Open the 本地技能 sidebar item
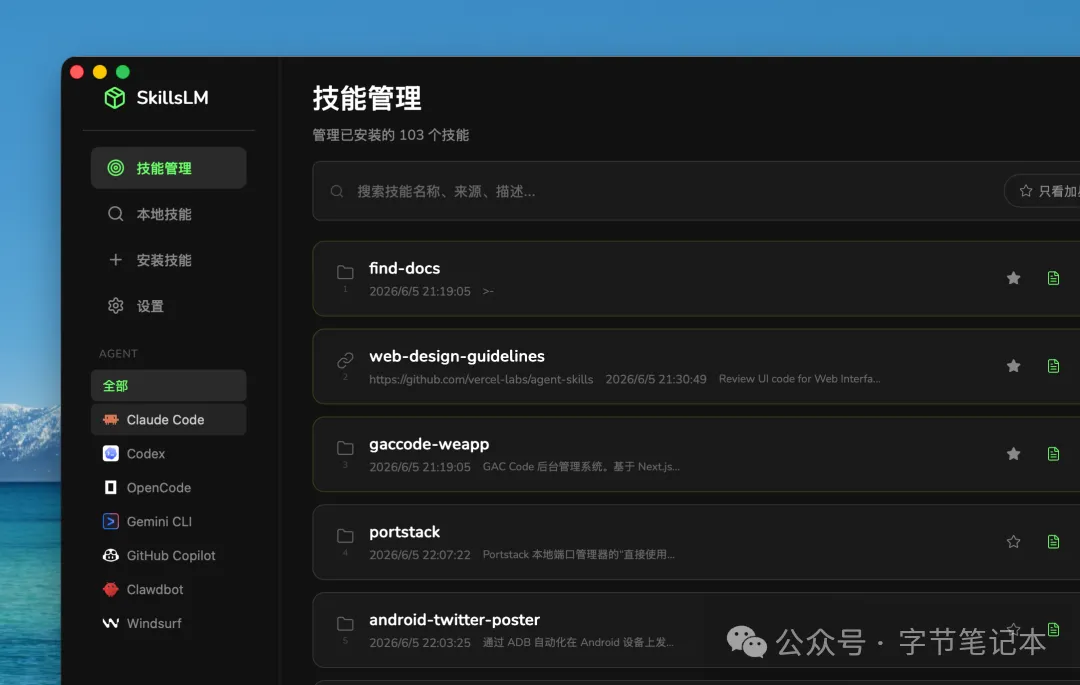This screenshot has height=685, width=1080. click(x=168, y=214)
